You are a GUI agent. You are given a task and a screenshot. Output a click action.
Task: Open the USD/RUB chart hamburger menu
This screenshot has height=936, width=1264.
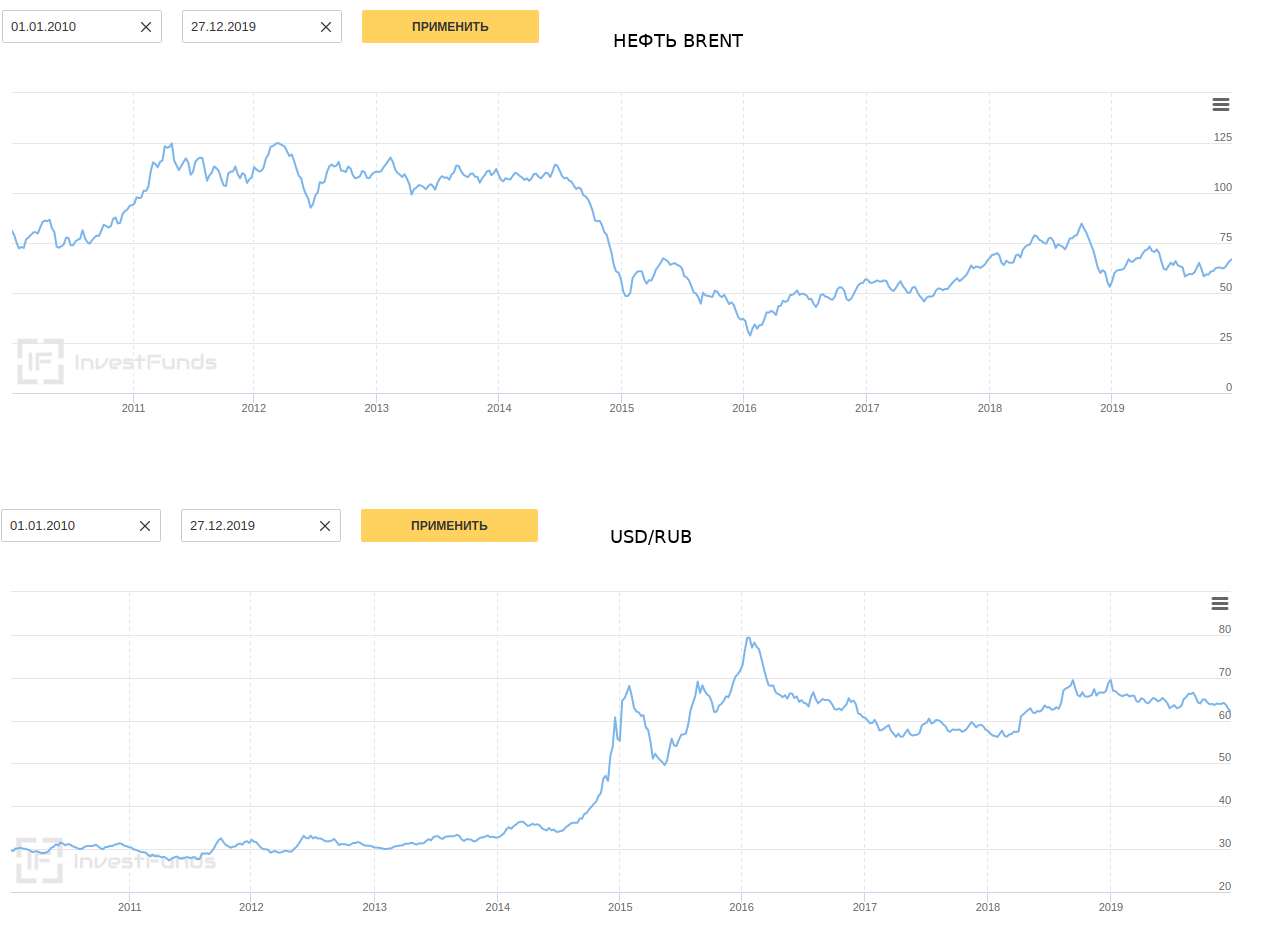coord(1219,603)
